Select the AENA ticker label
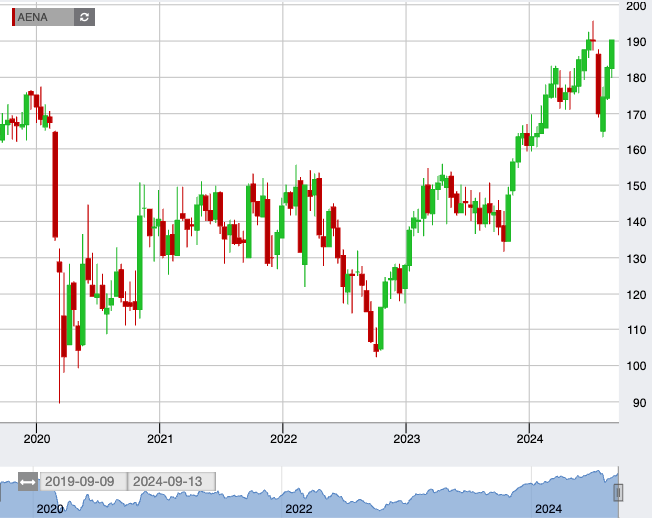 tap(33, 17)
